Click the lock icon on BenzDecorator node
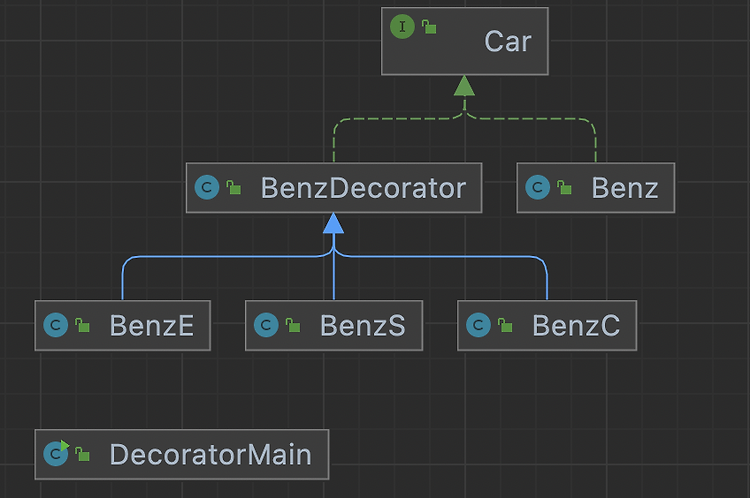Screen dimensions: 750x498 click(233, 188)
